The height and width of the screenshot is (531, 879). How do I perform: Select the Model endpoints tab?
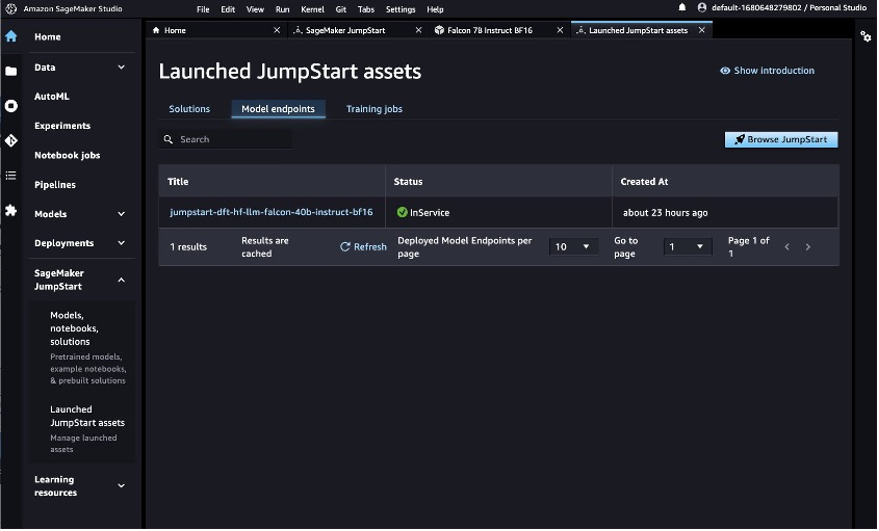pos(278,109)
